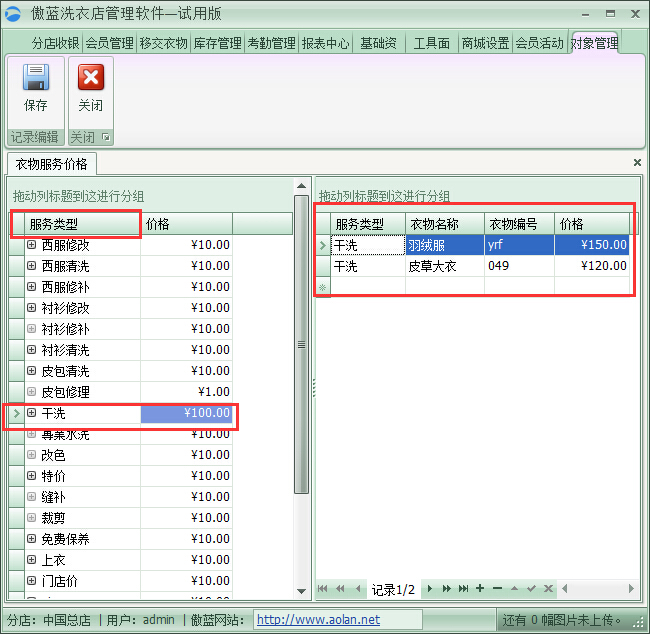
Task: Sort by left grid 服务类型 column header
Action: [x=82, y=224]
